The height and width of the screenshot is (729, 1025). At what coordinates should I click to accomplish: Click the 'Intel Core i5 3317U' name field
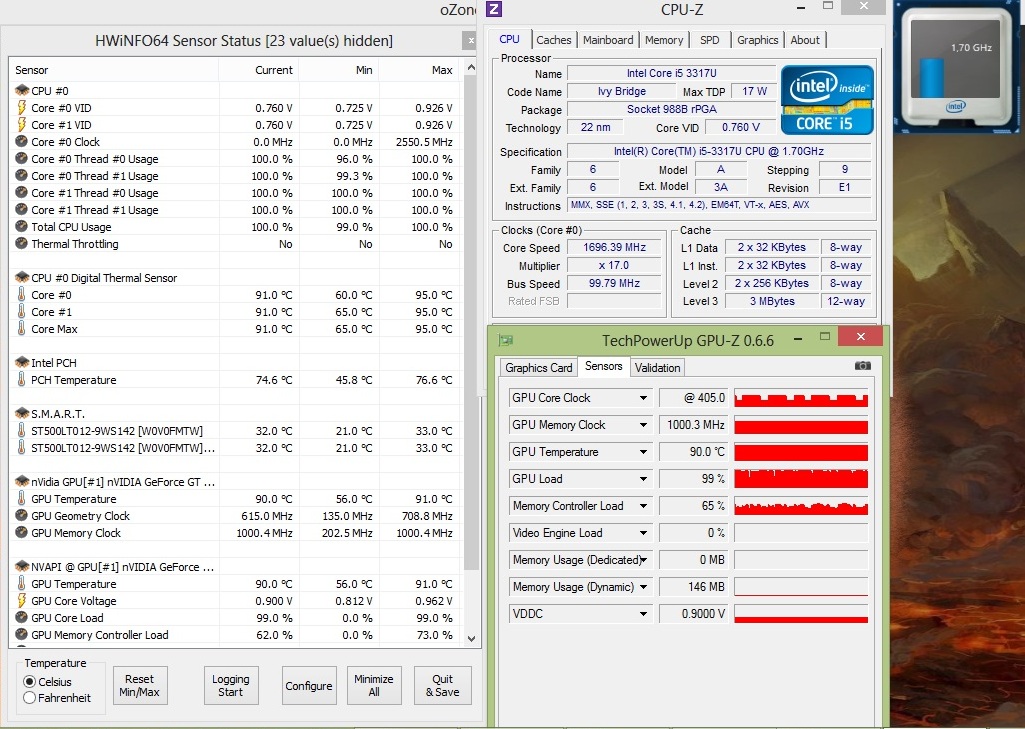(x=671, y=73)
